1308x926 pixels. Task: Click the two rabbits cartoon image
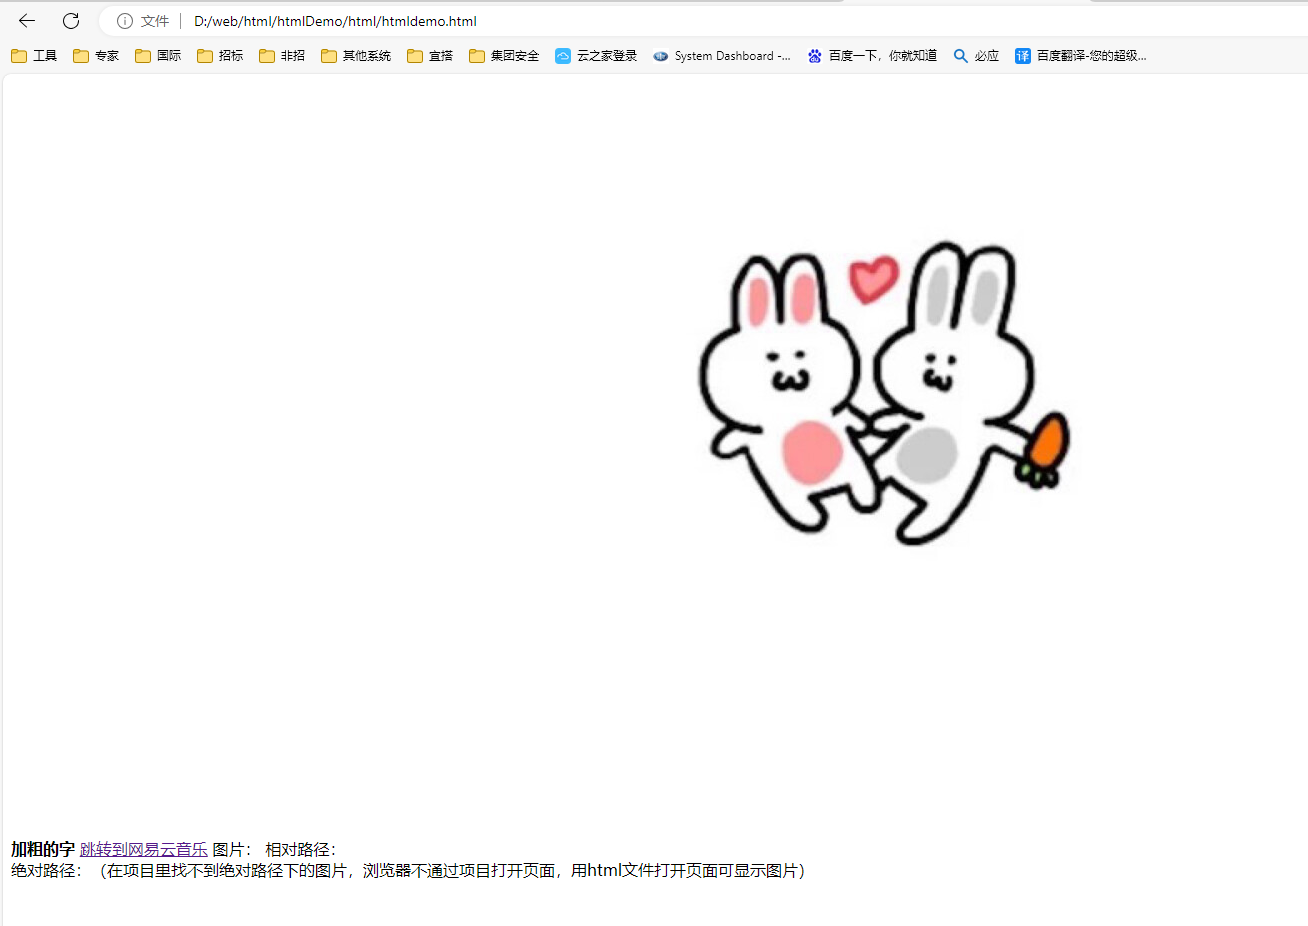(884, 393)
